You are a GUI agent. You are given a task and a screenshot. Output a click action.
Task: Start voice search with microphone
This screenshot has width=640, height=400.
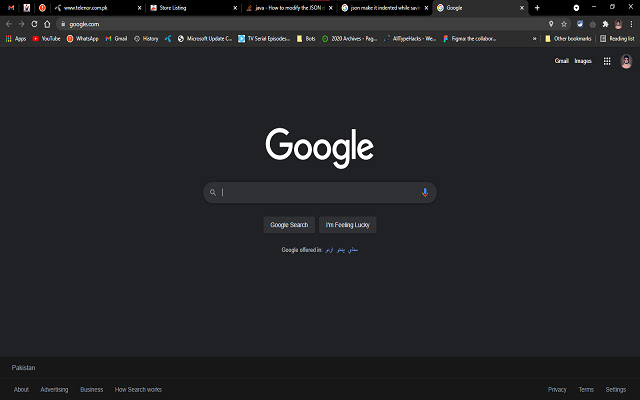pyautogui.click(x=425, y=192)
